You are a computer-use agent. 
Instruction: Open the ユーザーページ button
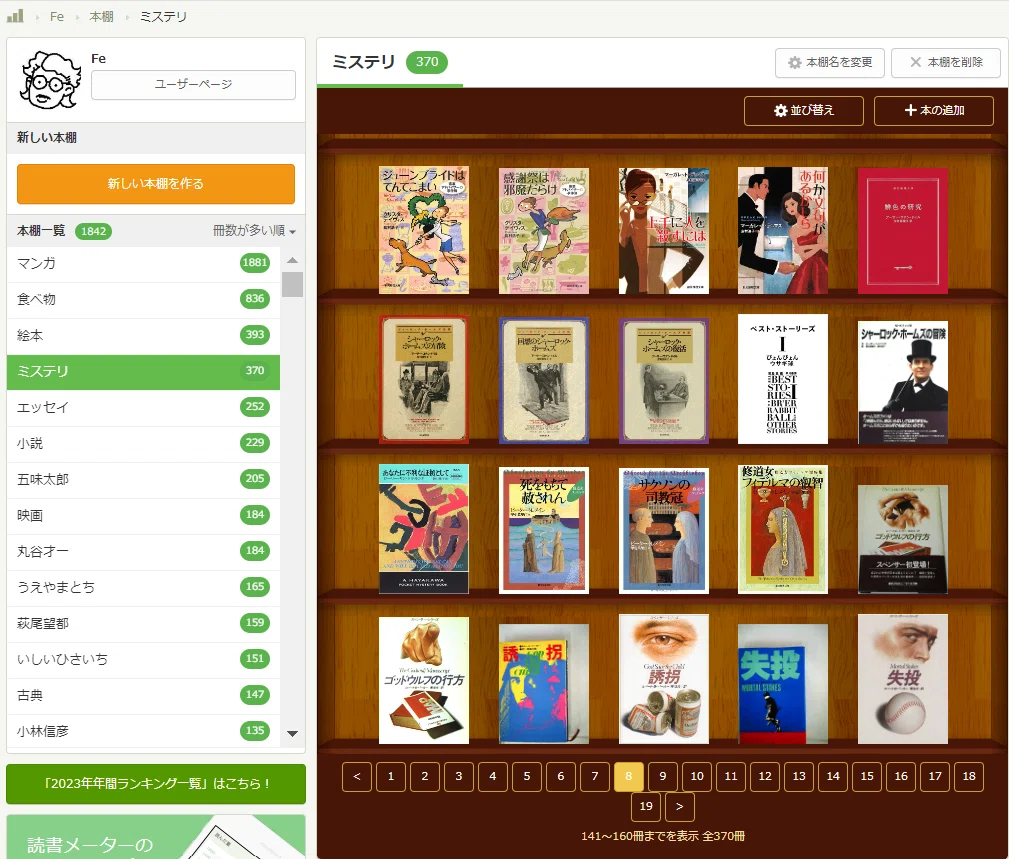[194, 84]
